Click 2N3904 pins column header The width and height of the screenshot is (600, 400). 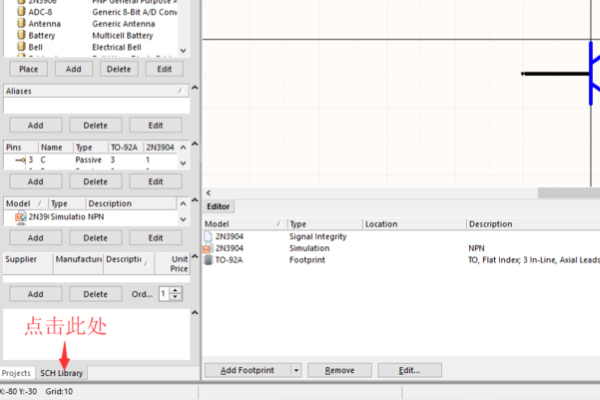tap(160, 147)
